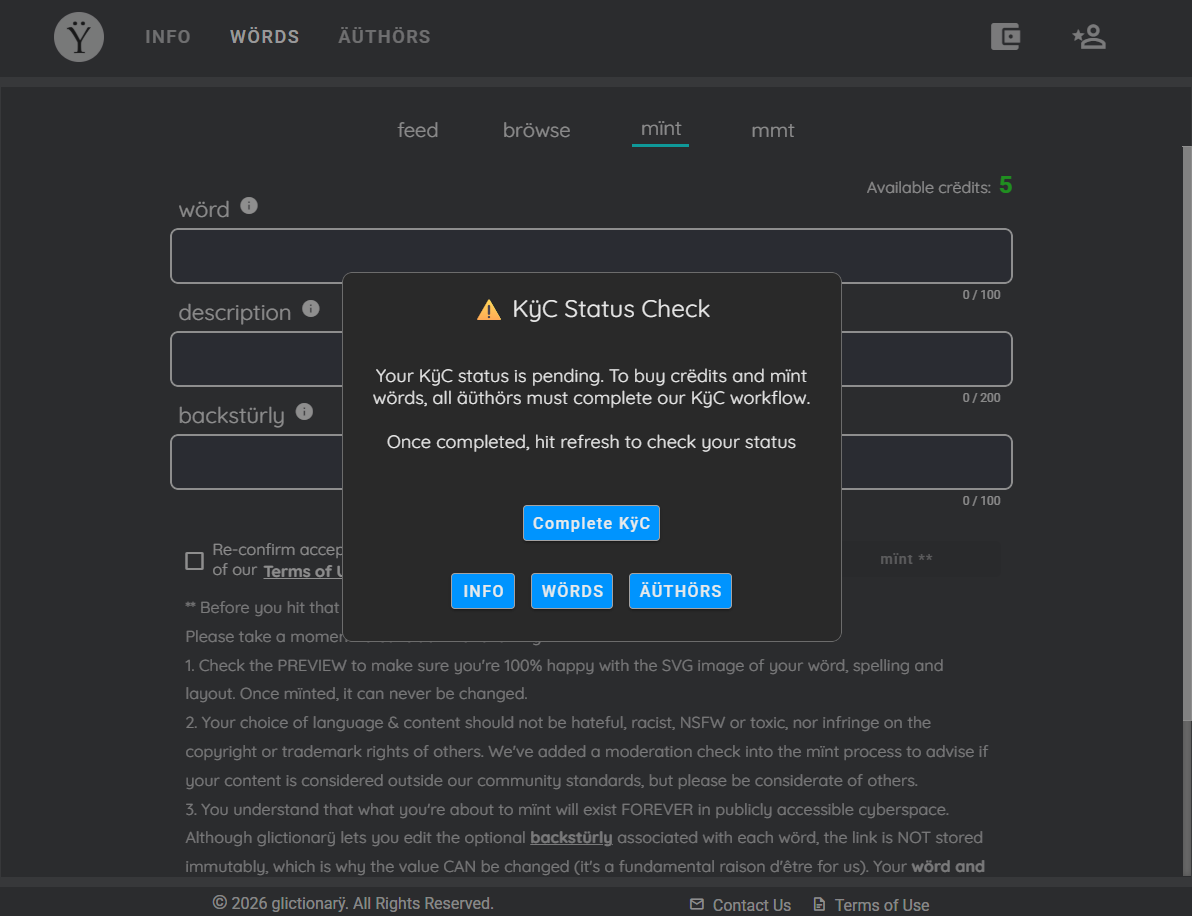Click the Contact Us envelope icon

(696, 904)
